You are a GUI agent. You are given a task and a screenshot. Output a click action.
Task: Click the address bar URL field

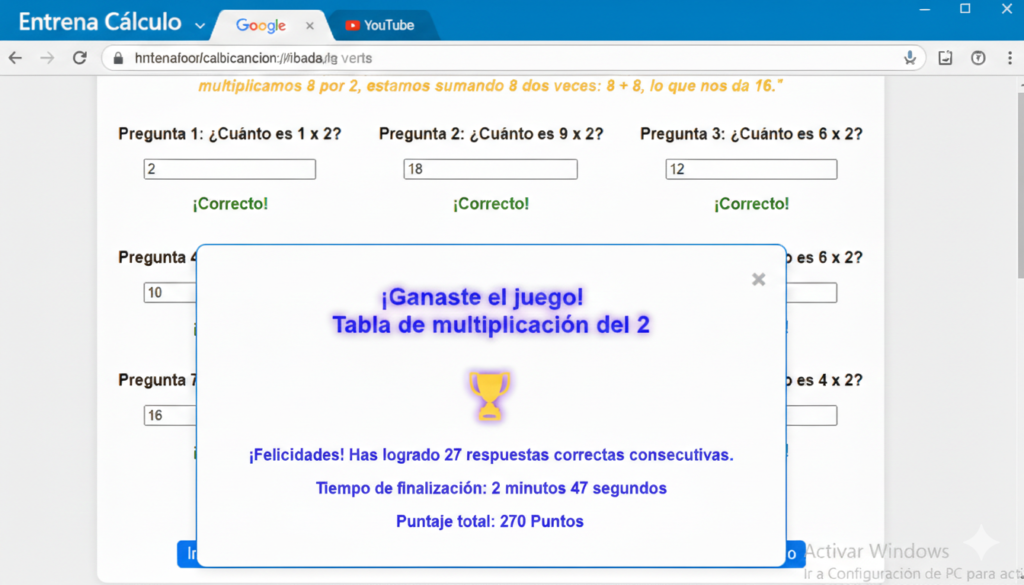tap(500, 58)
